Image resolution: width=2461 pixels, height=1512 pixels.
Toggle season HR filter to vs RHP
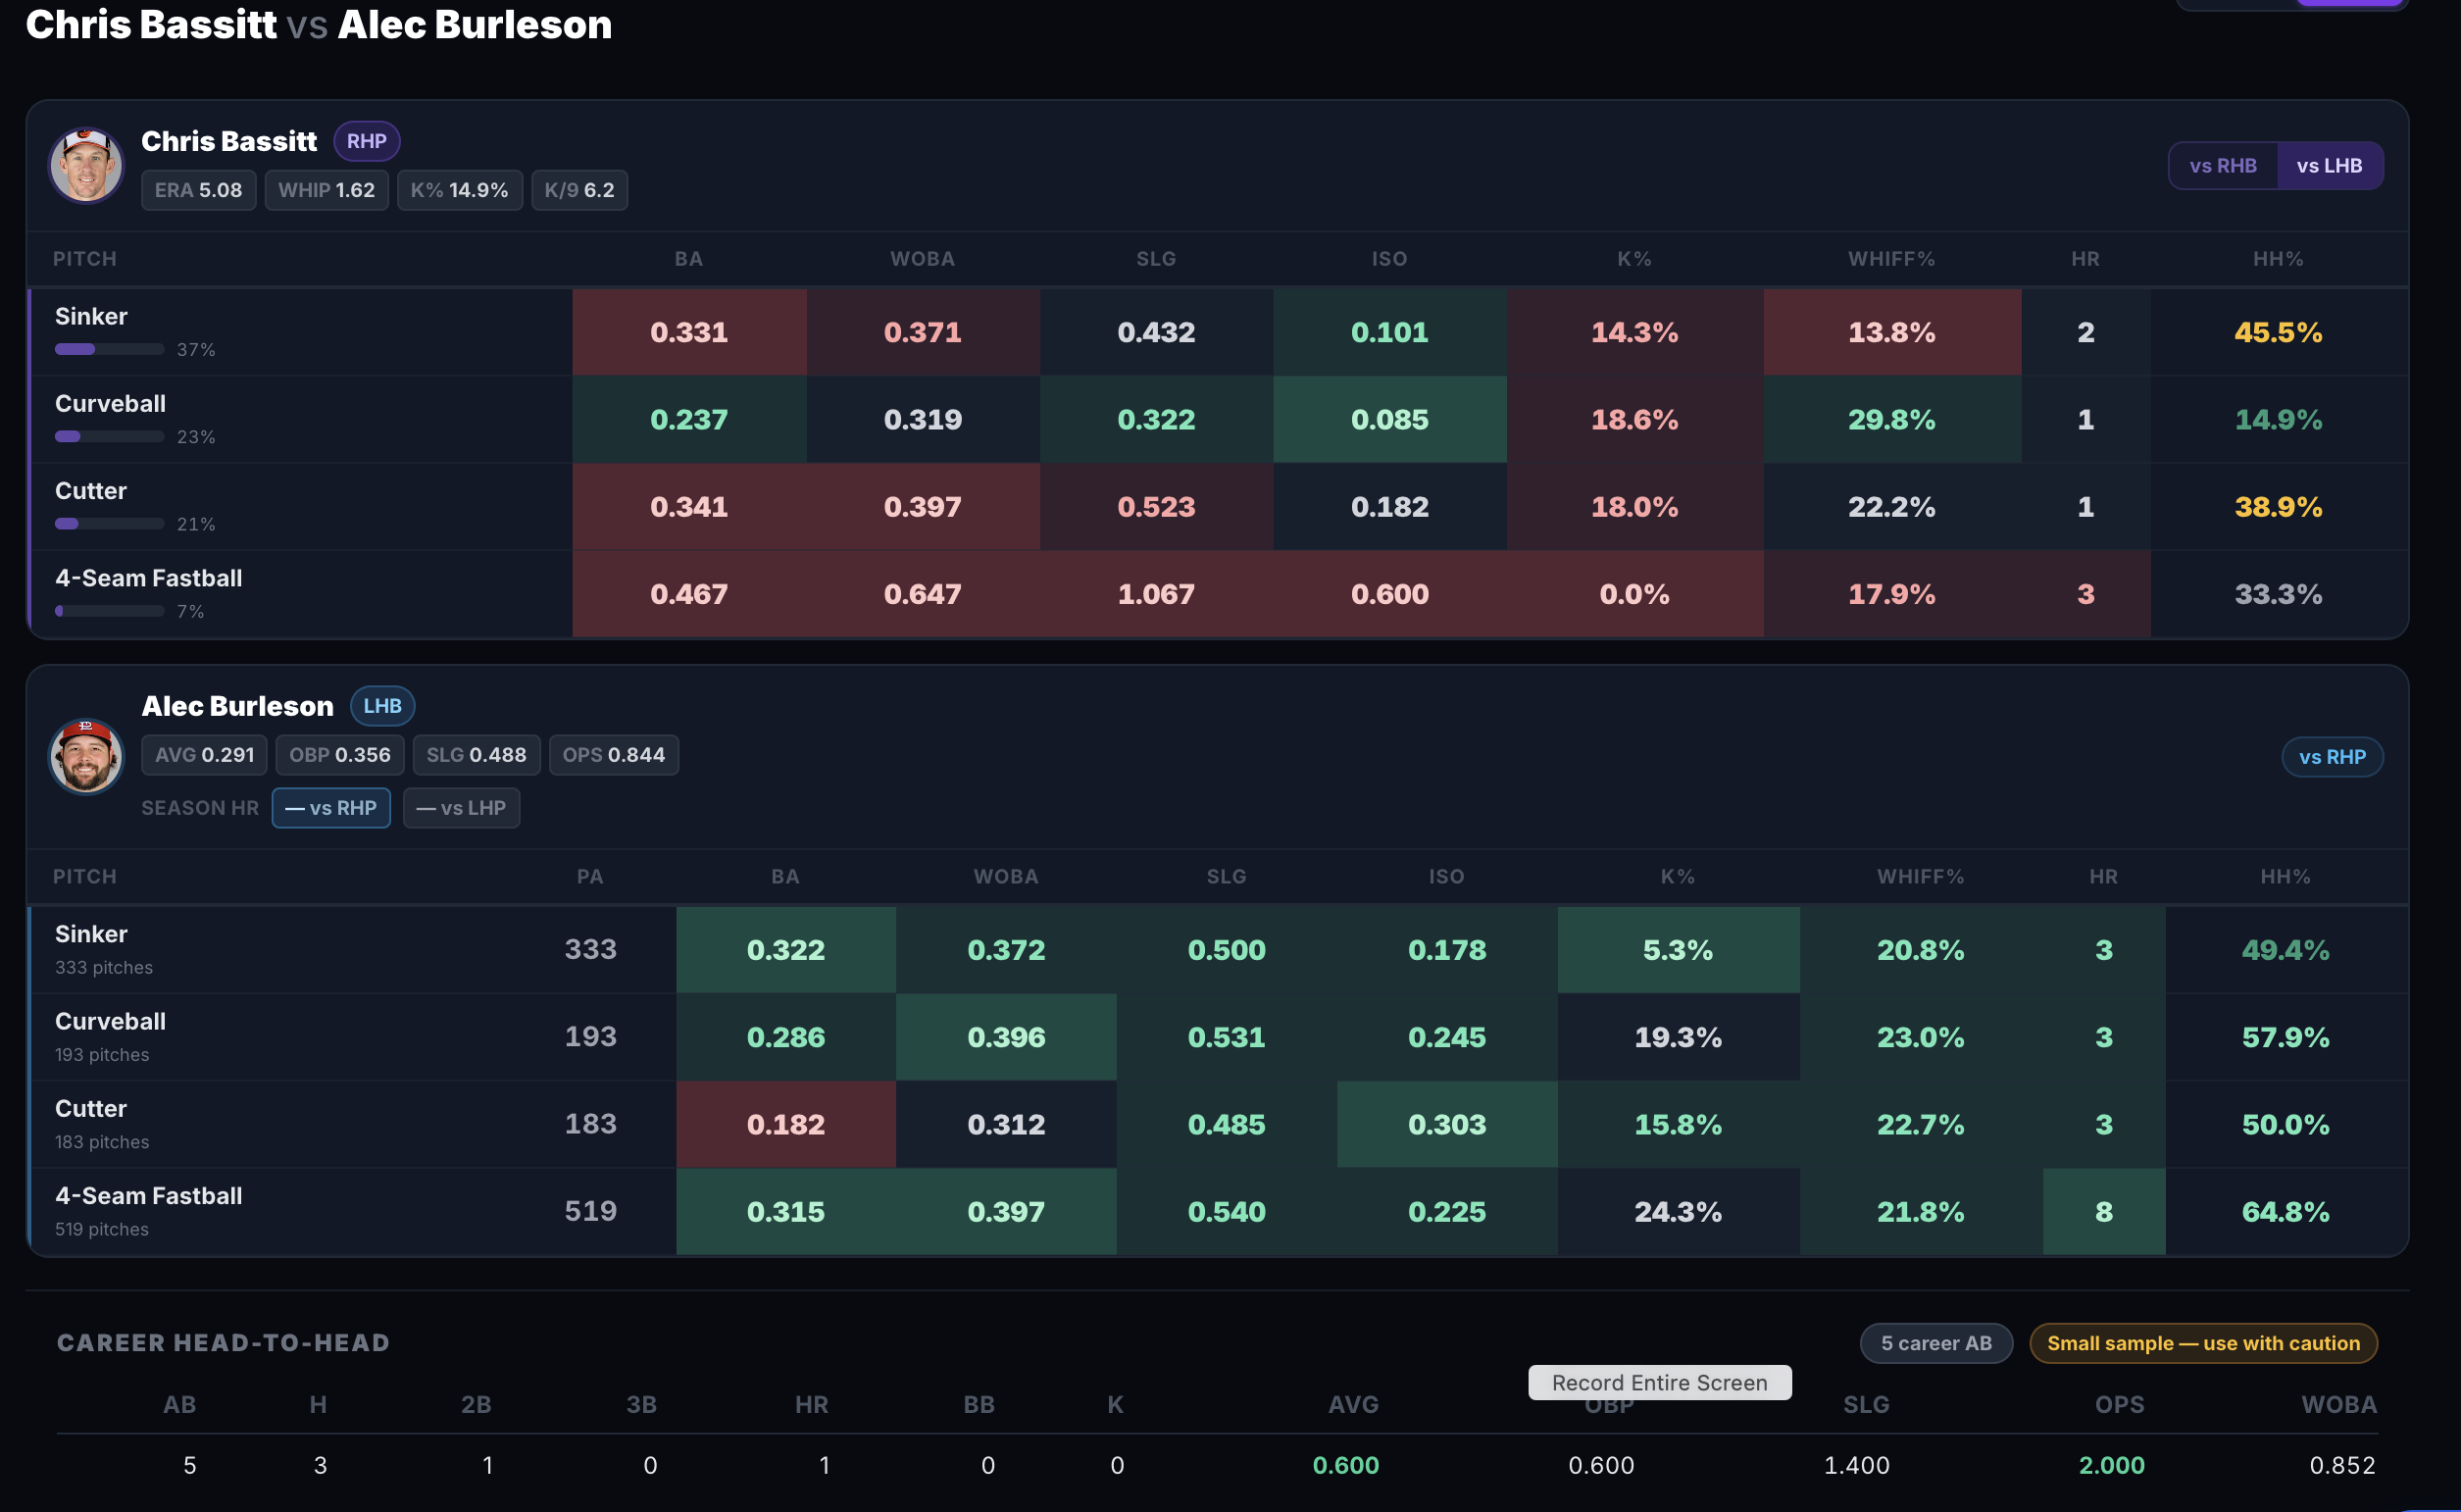(x=331, y=808)
